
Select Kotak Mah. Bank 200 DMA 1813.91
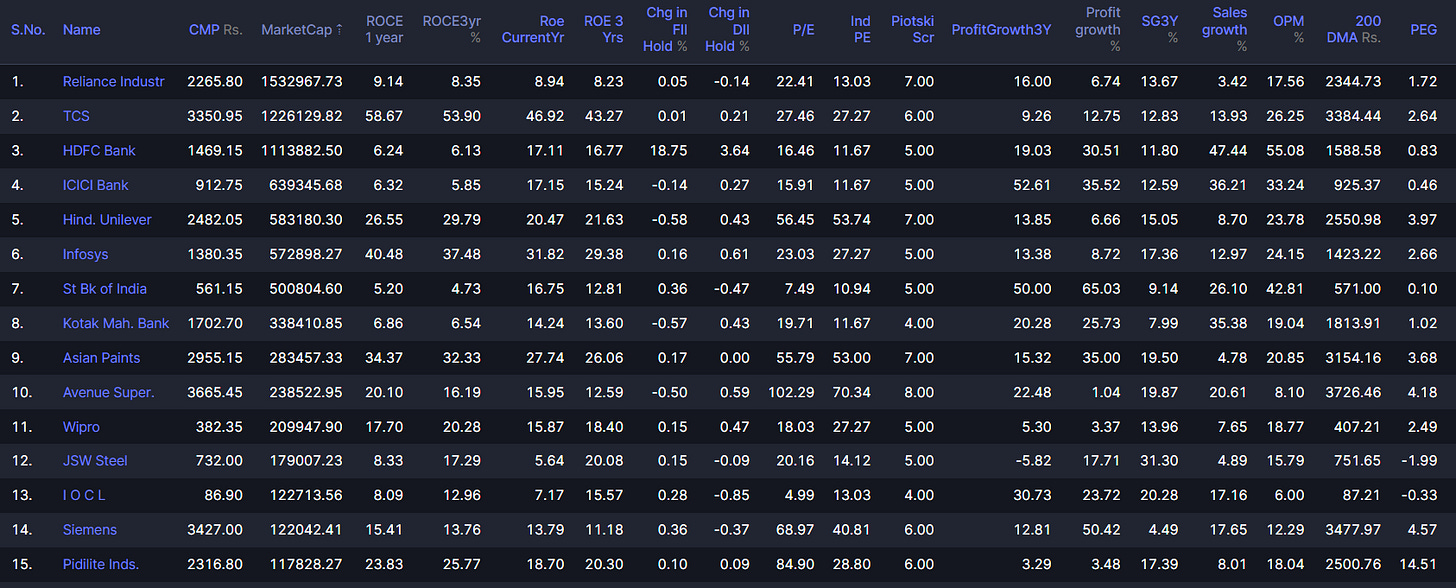[1352, 323]
